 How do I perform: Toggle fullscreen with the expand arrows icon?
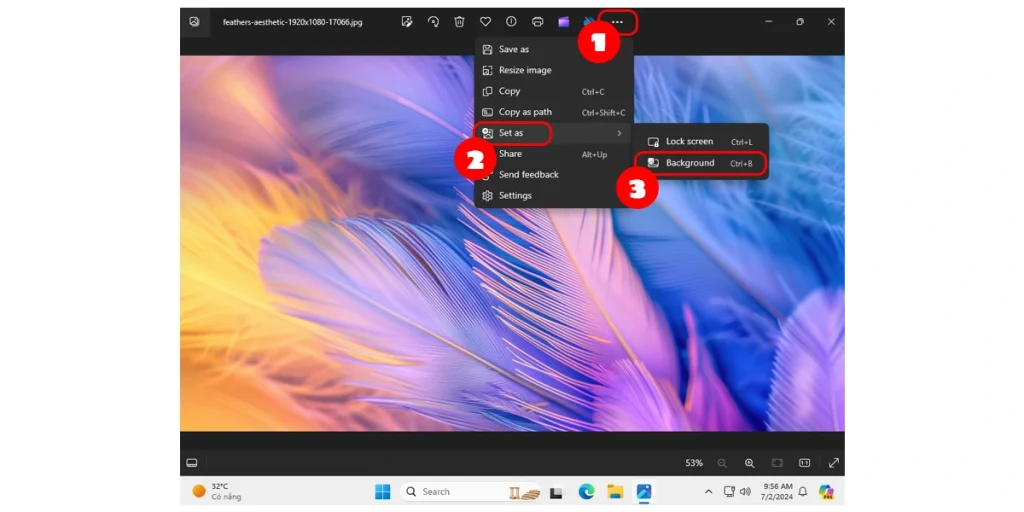[x=834, y=463]
